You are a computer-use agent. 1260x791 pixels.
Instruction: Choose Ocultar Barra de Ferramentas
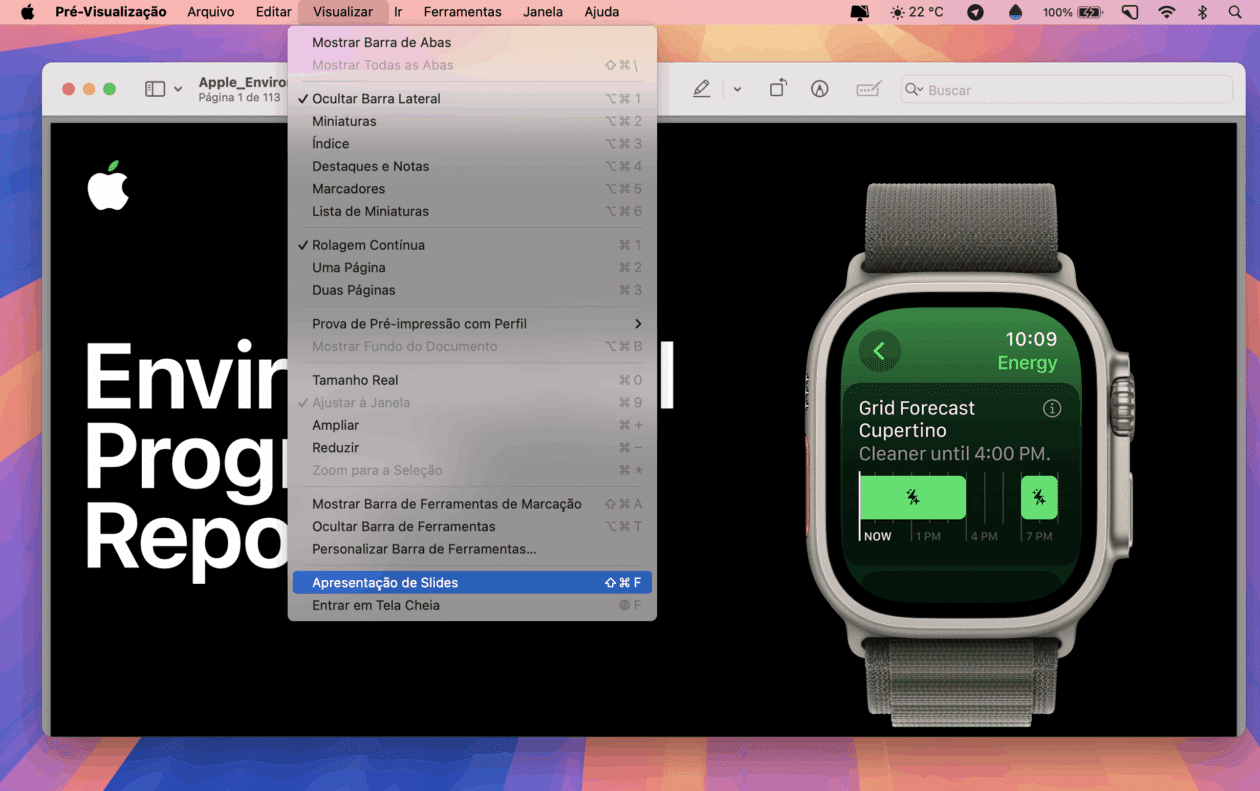[x=472, y=526]
